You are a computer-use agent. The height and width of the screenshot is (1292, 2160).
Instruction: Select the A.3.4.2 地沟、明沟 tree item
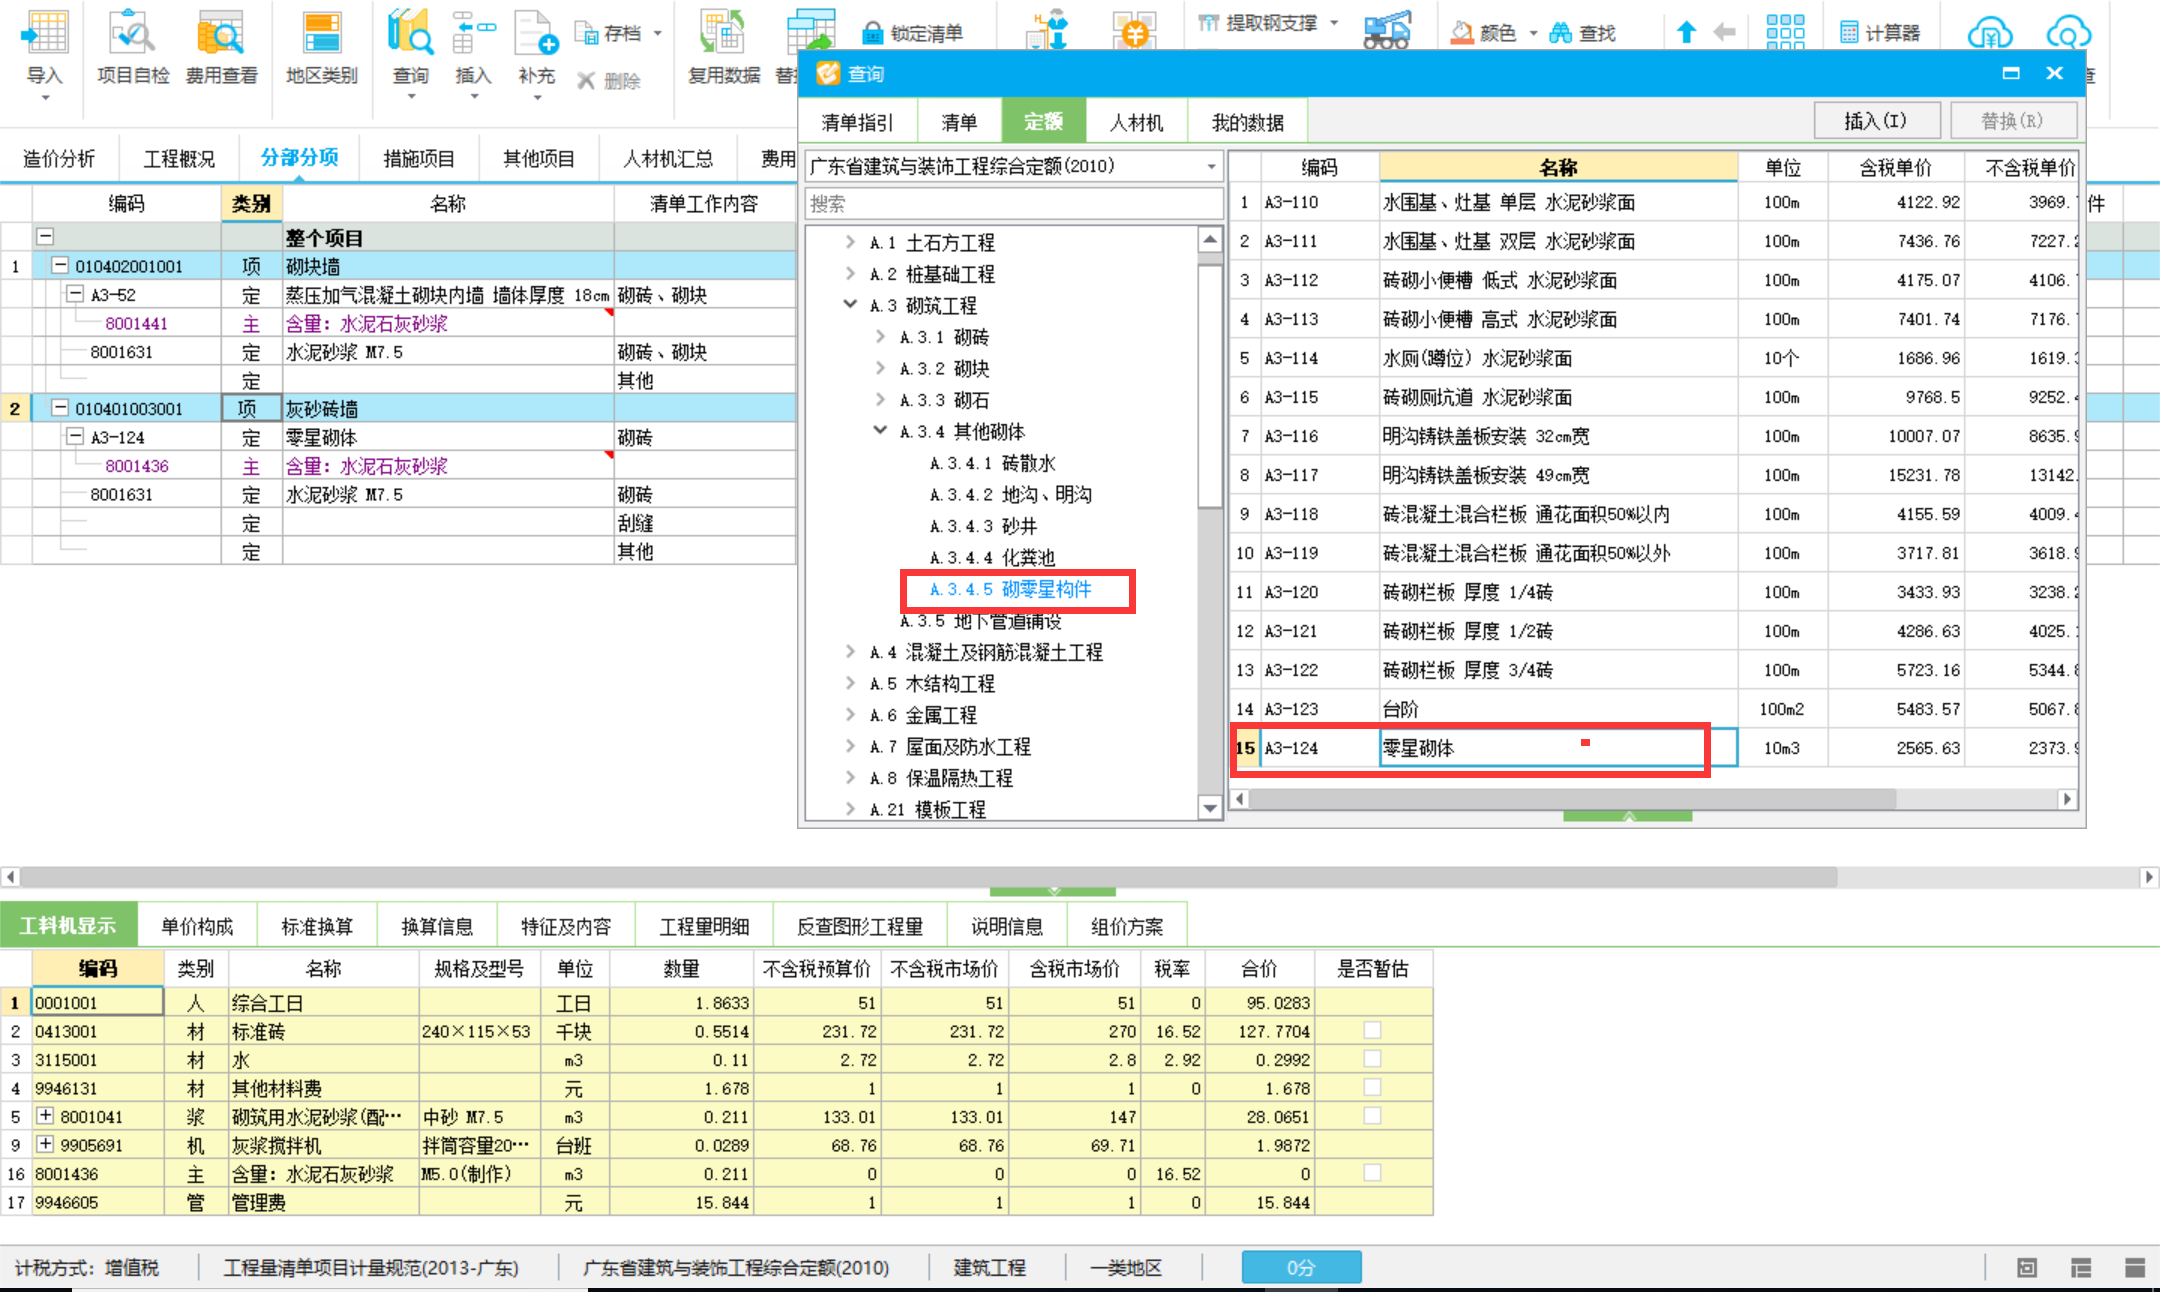pyautogui.click(x=1011, y=494)
